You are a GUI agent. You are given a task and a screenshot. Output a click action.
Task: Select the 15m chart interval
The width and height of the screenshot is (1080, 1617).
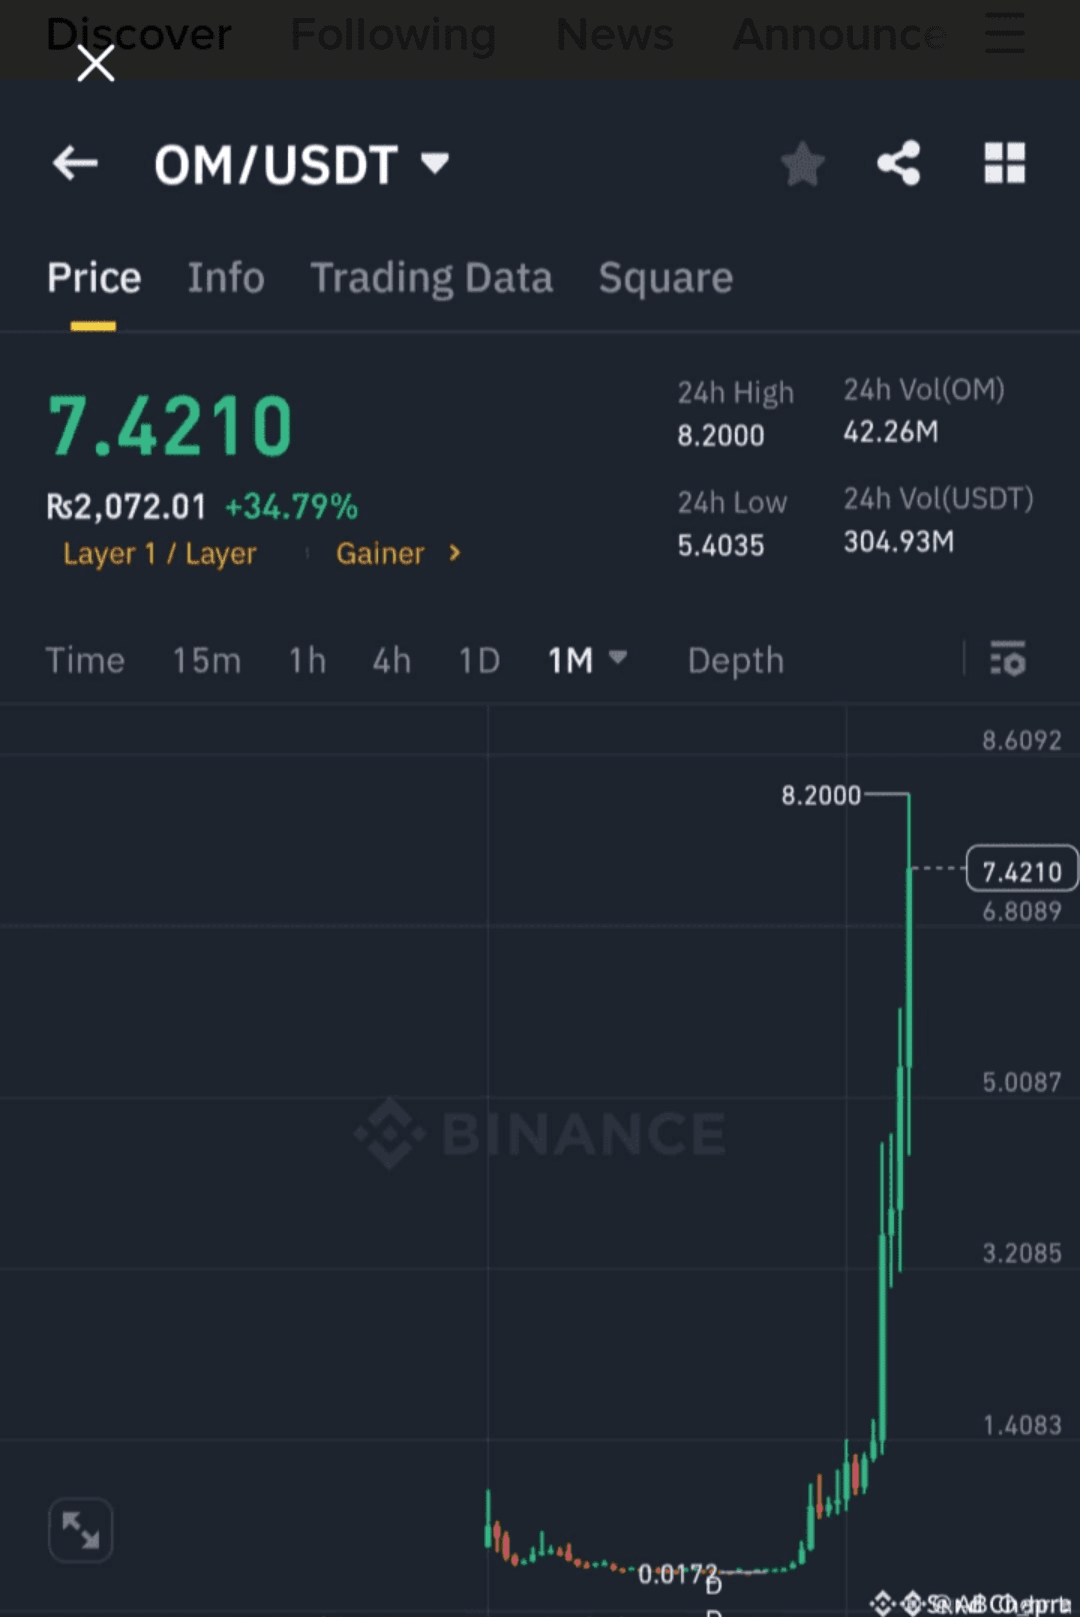[207, 661]
